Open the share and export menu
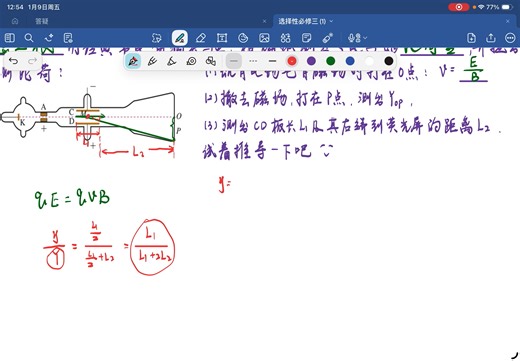The width and height of the screenshot is (520, 361). pyautogui.click(x=491, y=38)
